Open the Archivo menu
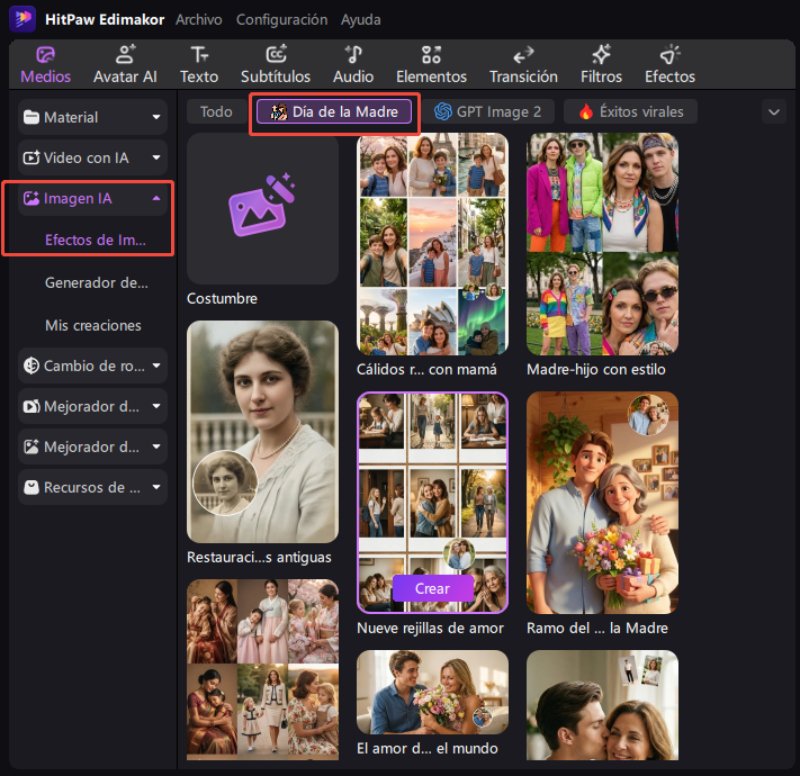 coord(199,19)
